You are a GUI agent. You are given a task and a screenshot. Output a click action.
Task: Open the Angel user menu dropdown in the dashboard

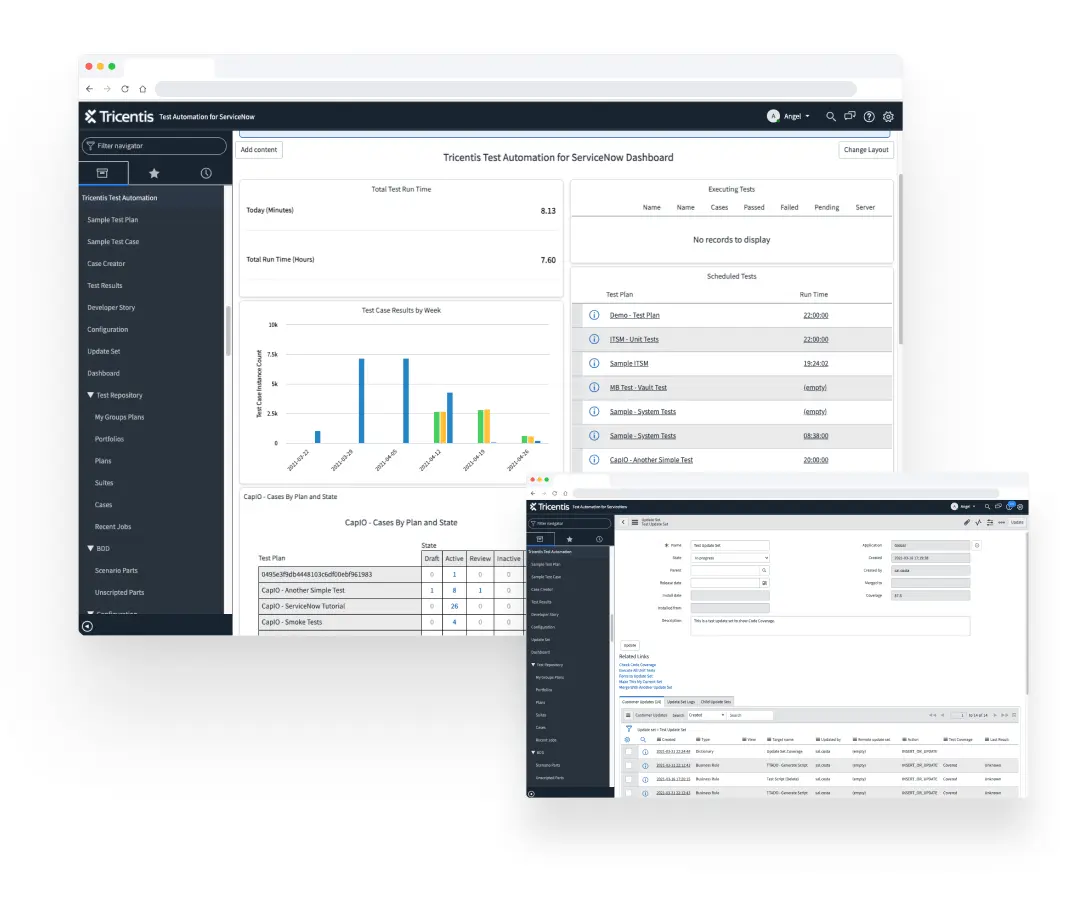(x=789, y=116)
